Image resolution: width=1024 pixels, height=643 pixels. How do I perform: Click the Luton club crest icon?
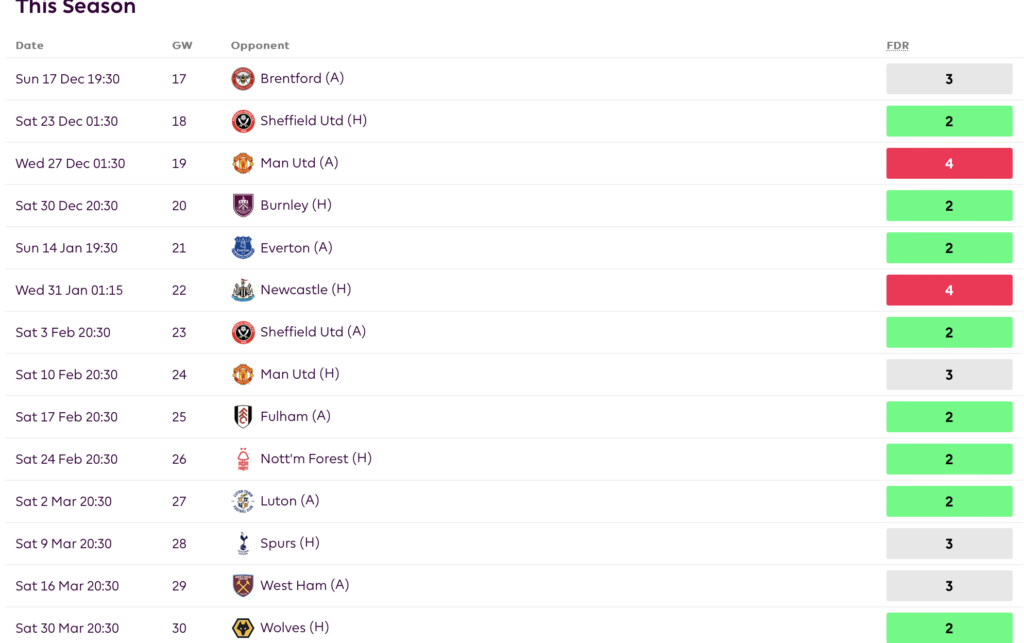243,501
